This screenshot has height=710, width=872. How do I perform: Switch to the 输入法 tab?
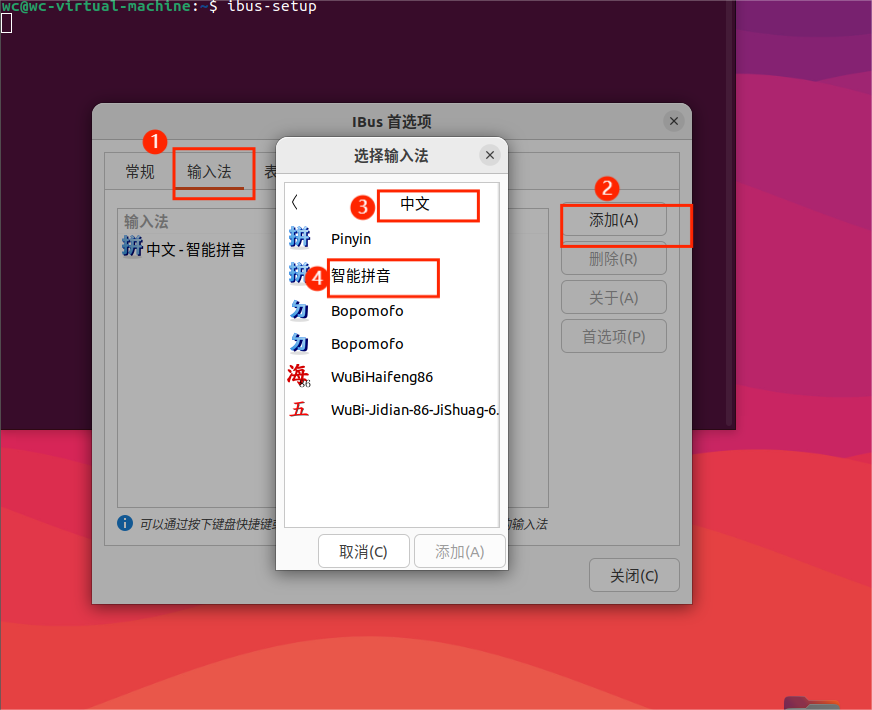pyautogui.click(x=213, y=171)
